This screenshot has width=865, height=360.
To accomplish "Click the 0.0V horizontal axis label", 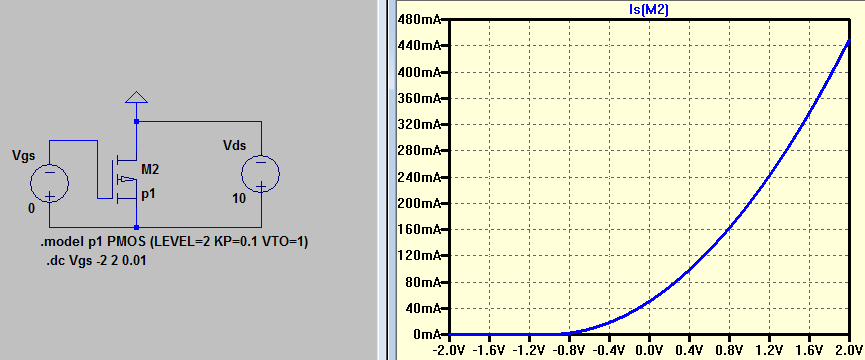I will 649,350.
